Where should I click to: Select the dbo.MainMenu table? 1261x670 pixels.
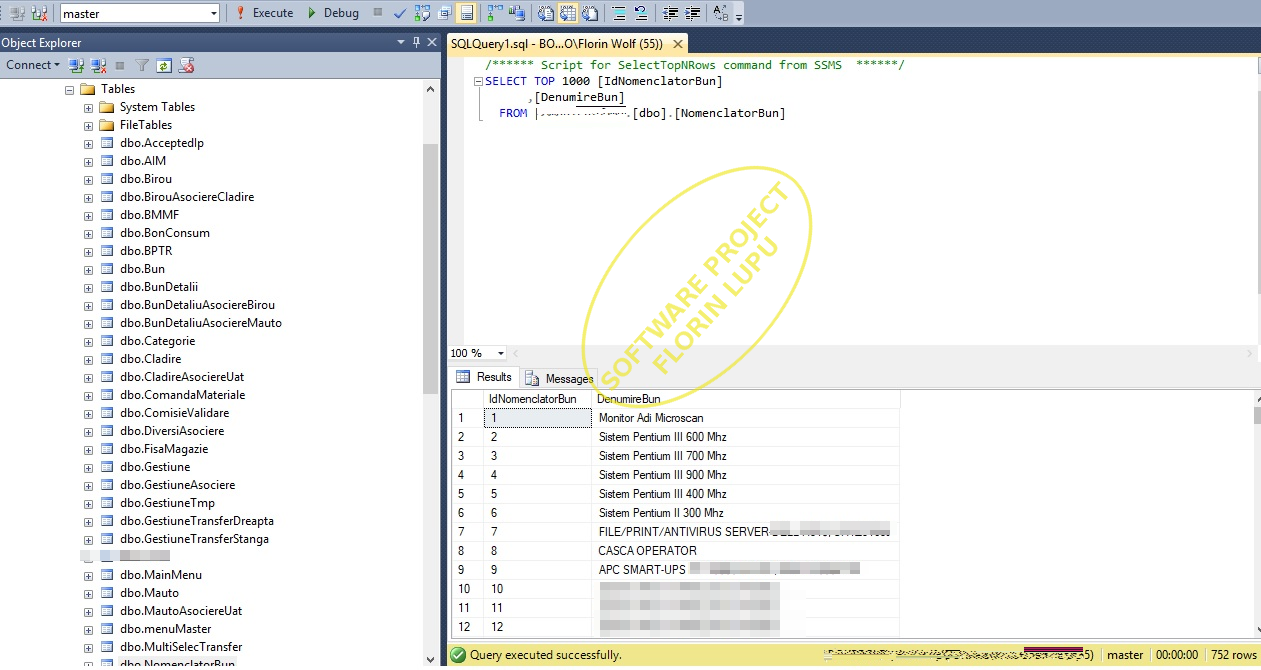coord(161,575)
